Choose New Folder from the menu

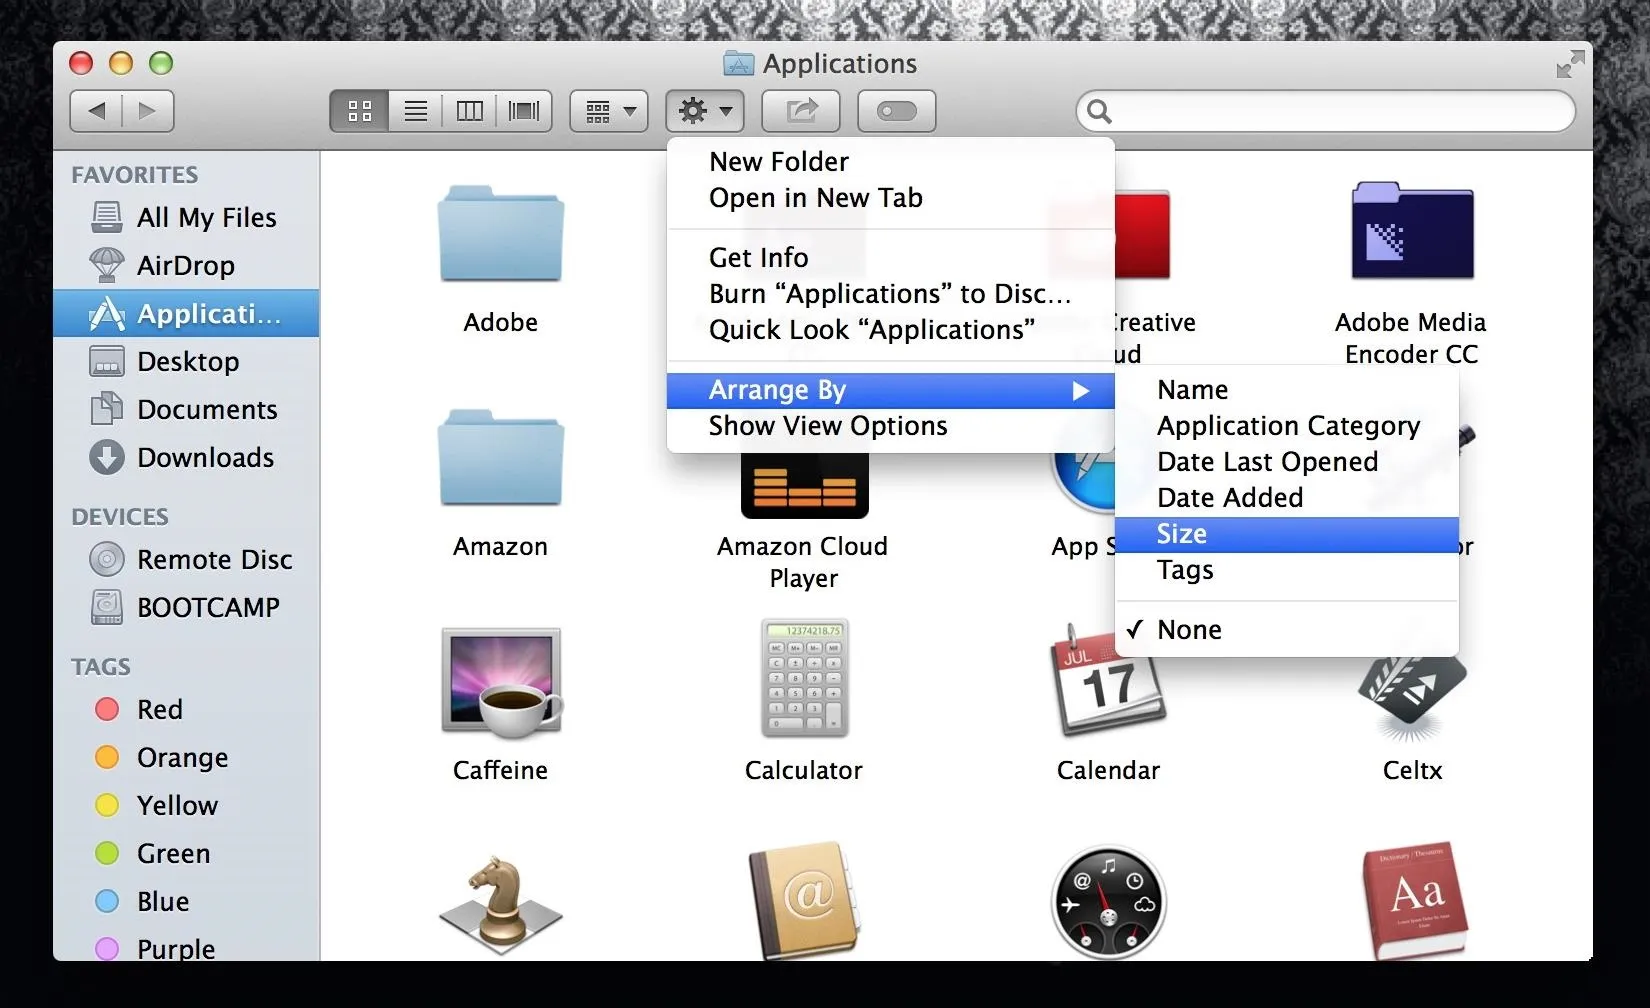[890, 162]
